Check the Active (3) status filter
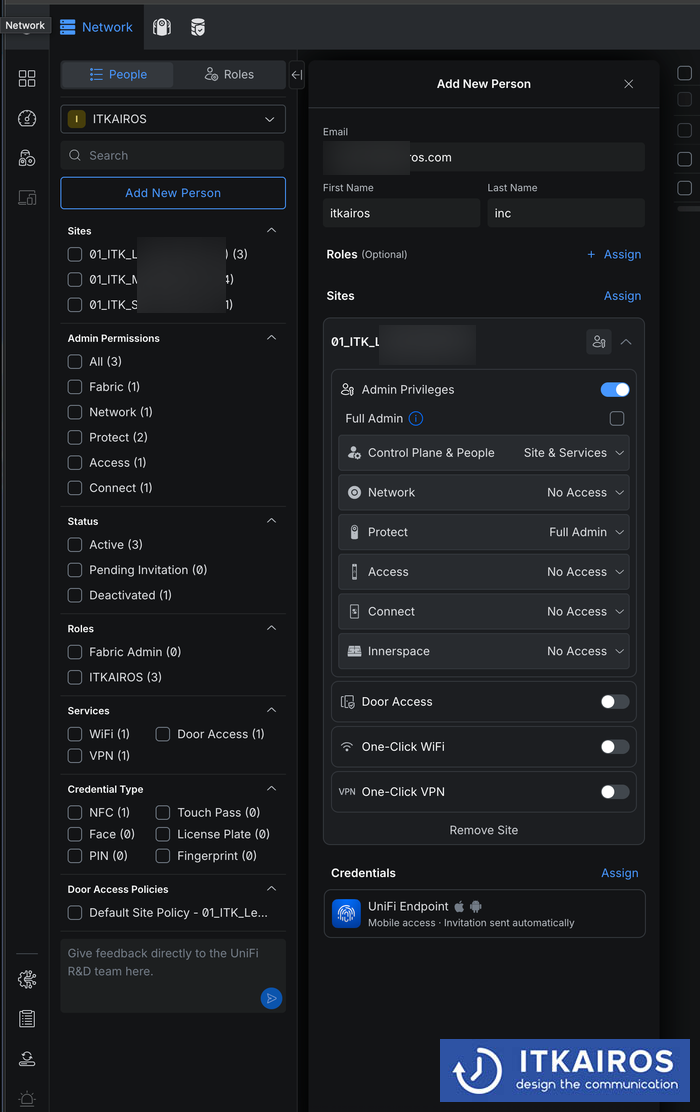Viewport: 700px width, 1112px height. point(74,545)
